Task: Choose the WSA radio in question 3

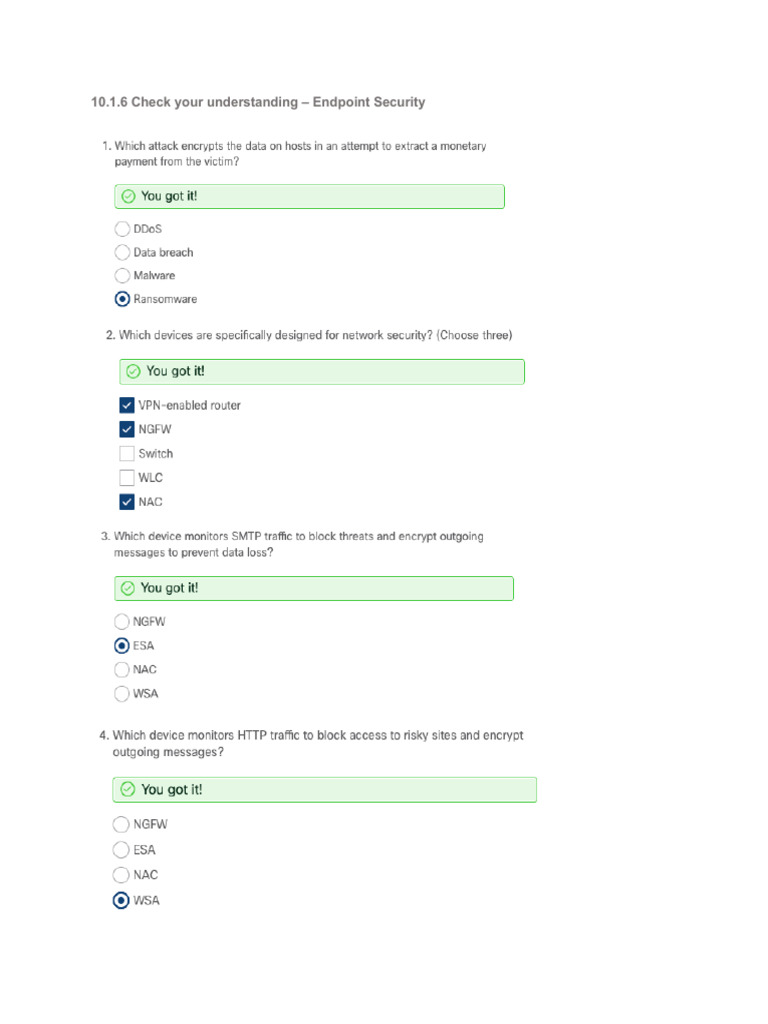Action: 122,693
